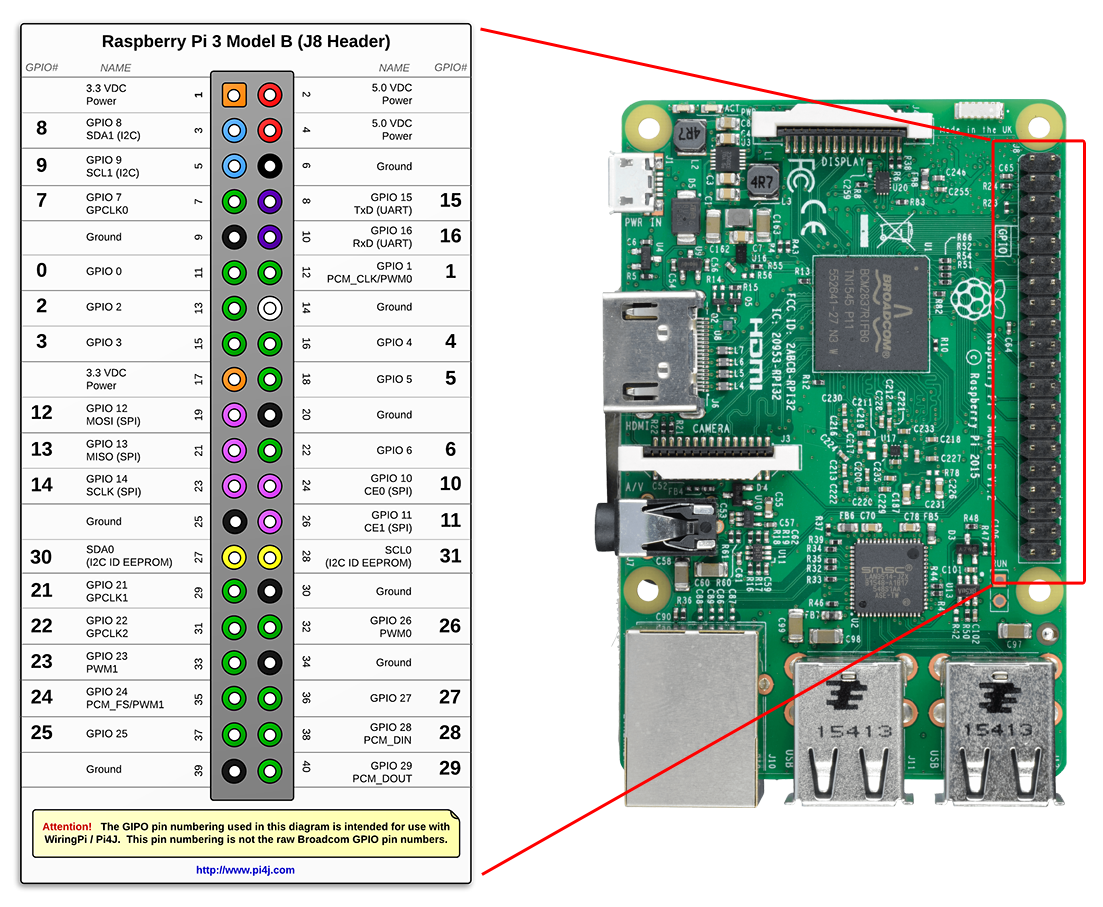This screenshot has width=1103, height=907.
Task: Select the magenta pin 19 MOSI circle
Action: tap(234, 414)
